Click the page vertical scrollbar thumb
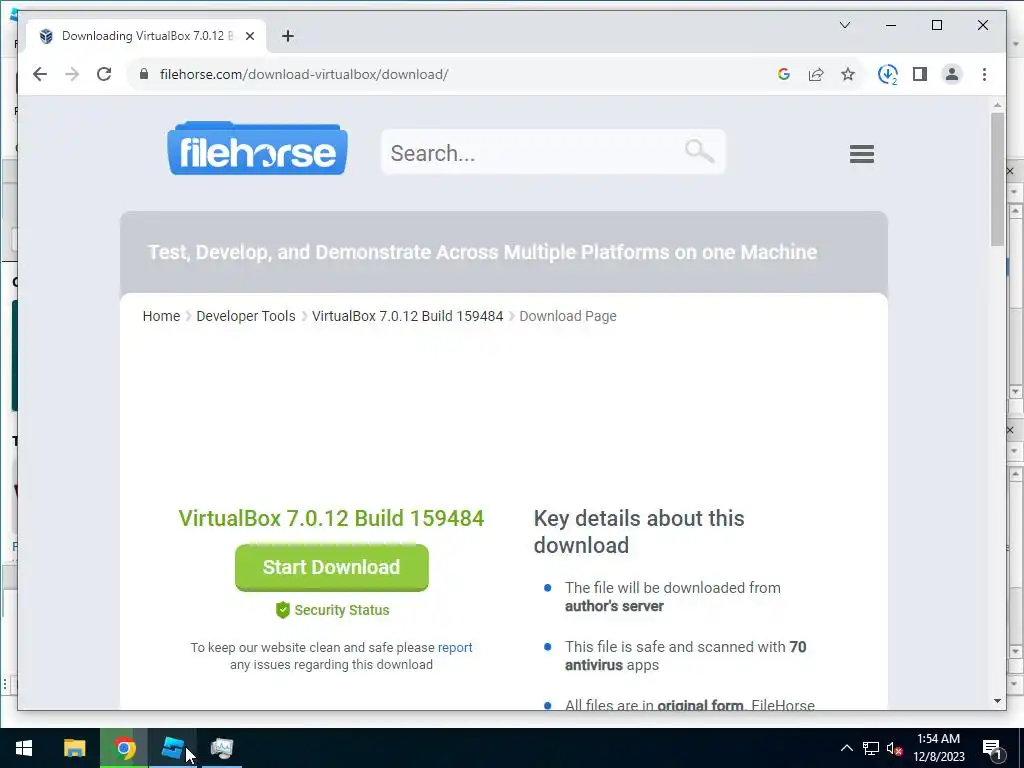The width and height of the screenshot is (1024, 768). click(997, 179)
